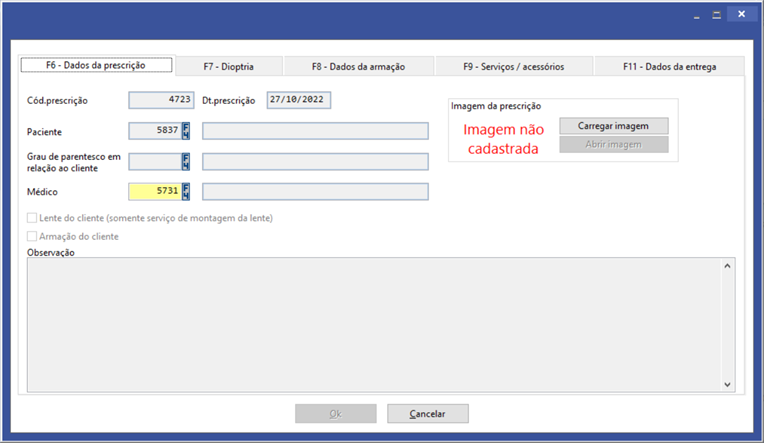The image size is (764, 443).
Task: Click the Abrir imagem button
Action: pos(613,145)
